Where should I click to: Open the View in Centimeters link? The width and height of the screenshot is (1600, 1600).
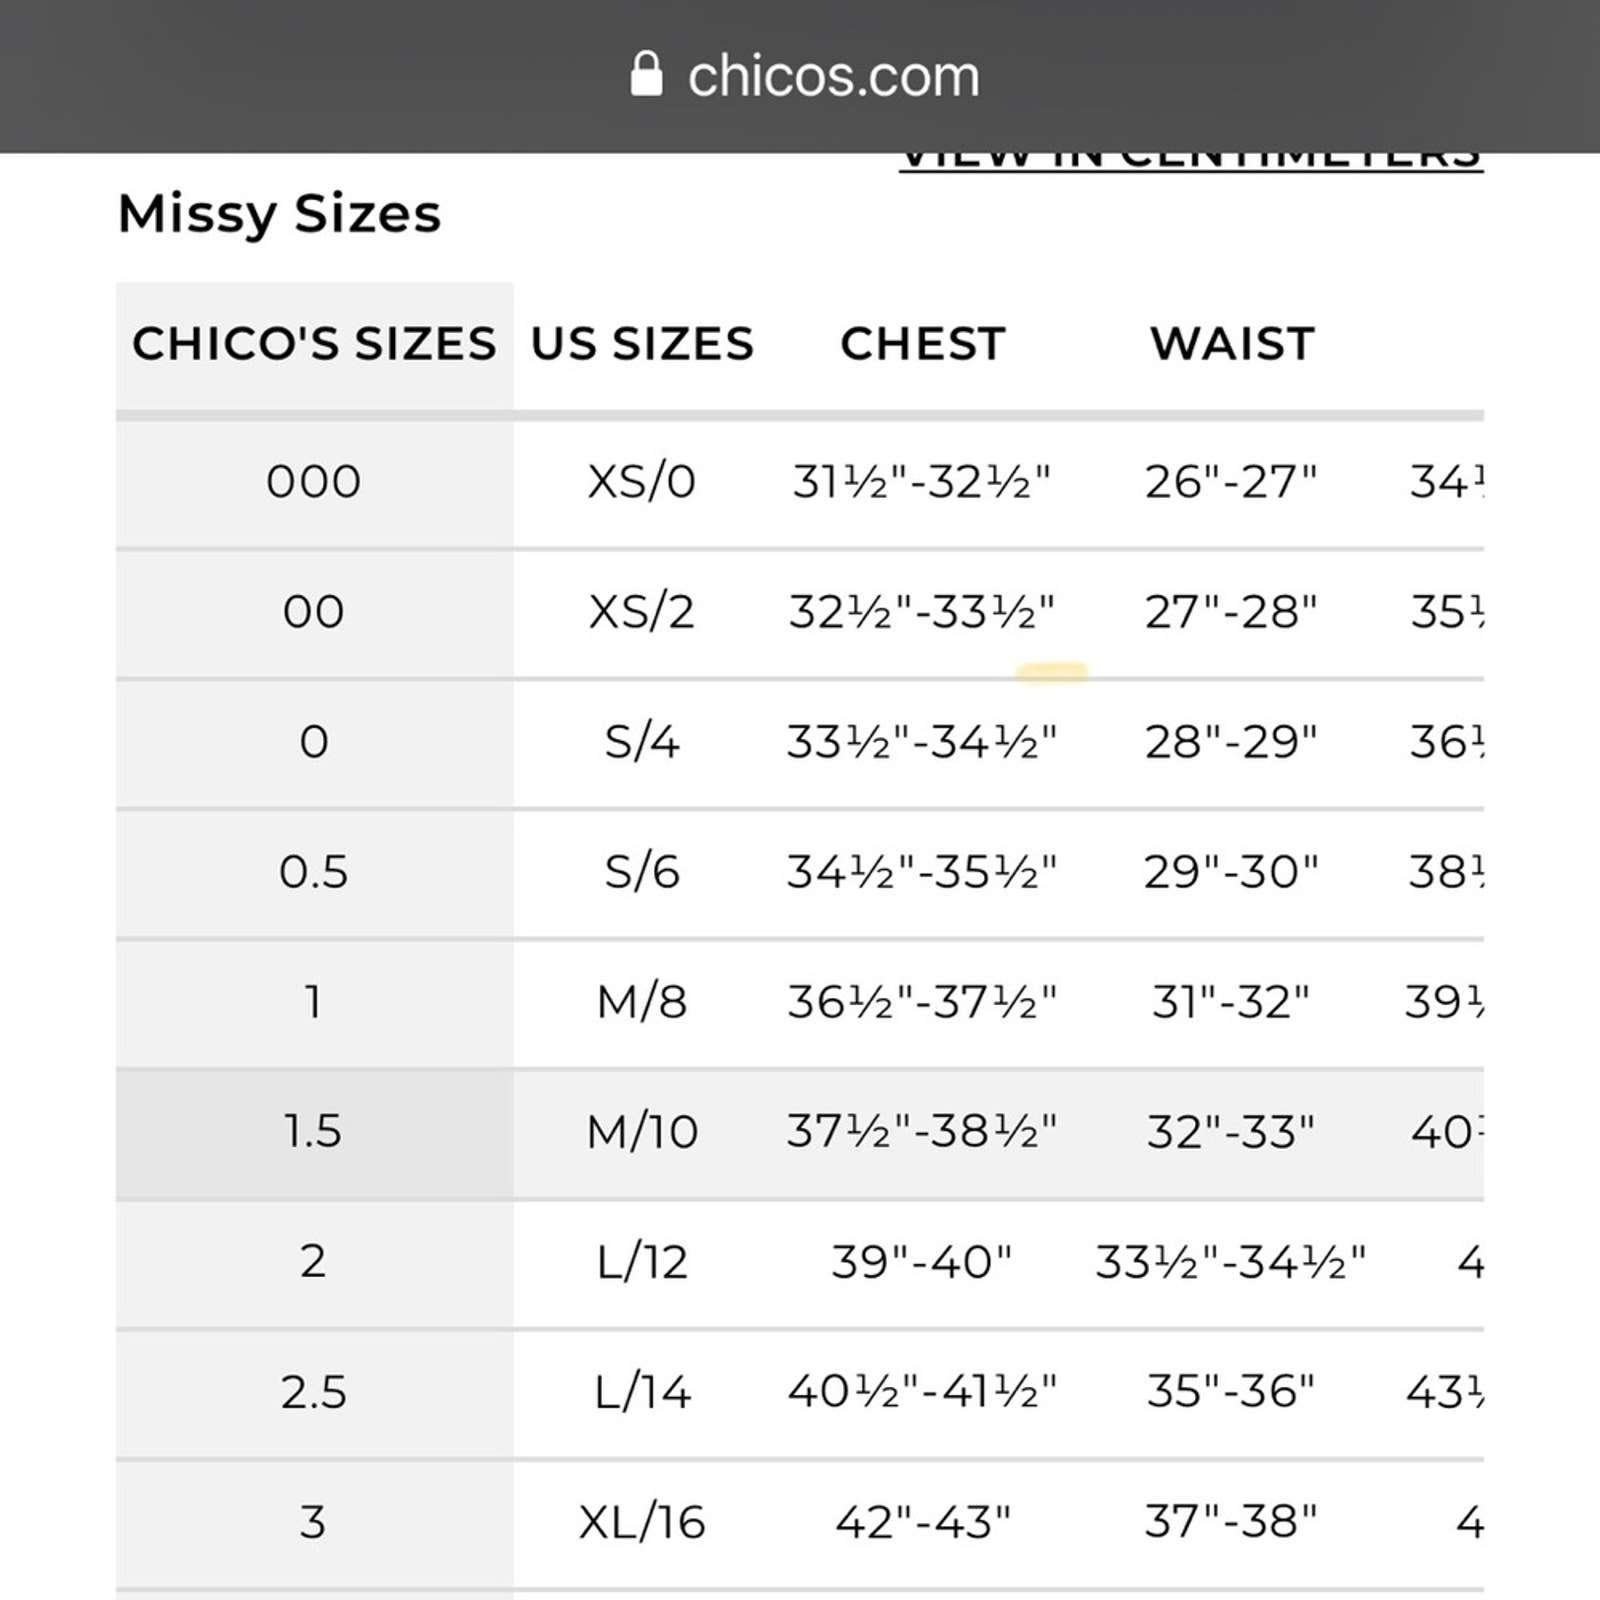pos(1190,160)
